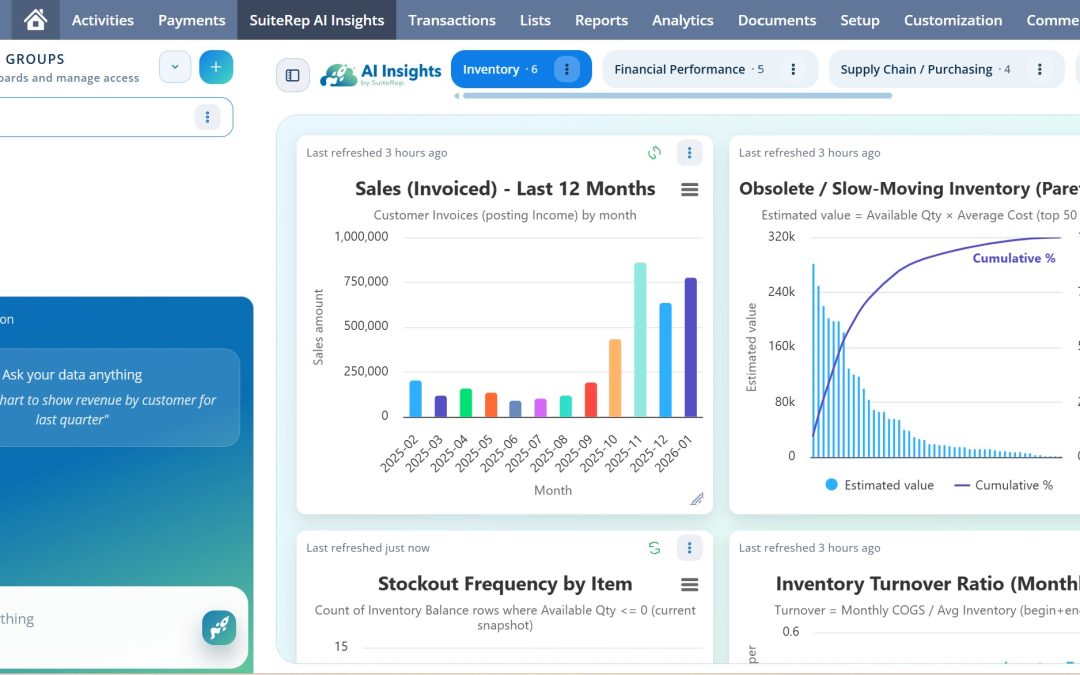Open the kebab menu on the Inventory tab
This screenshot has height=675, width=1080.
566,69
